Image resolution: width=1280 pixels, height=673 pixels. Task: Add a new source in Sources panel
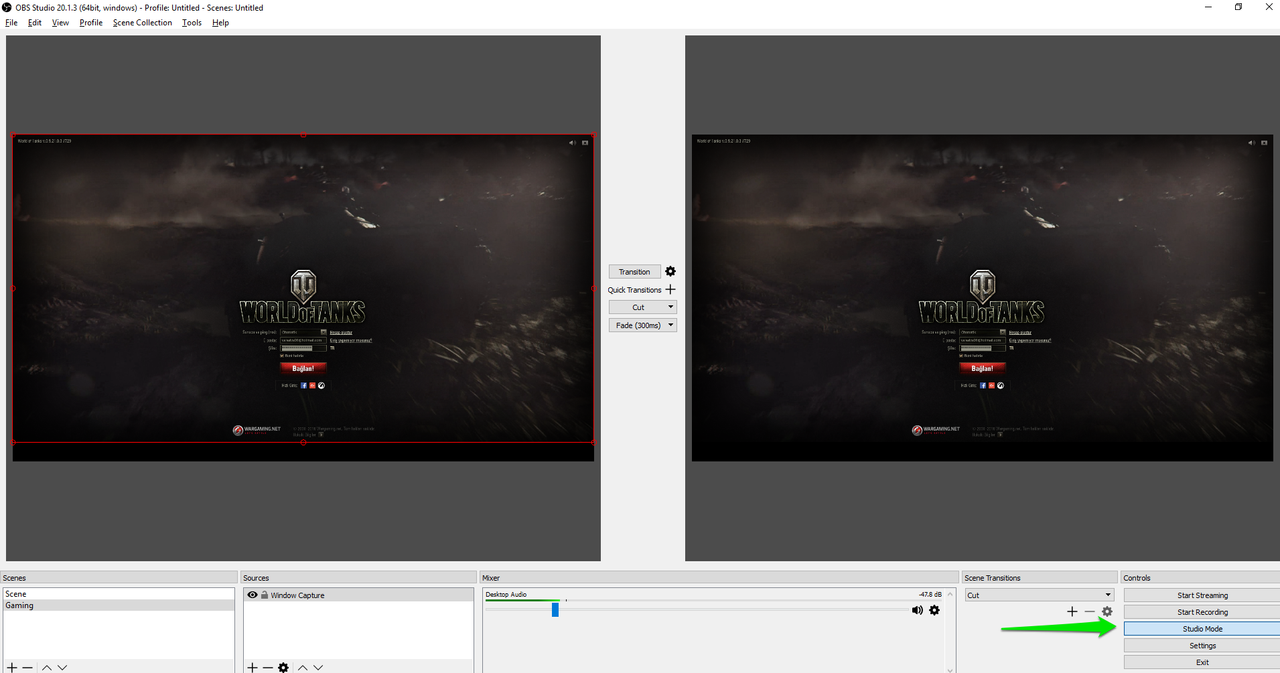pyautogui.click(x=252, y=667)
